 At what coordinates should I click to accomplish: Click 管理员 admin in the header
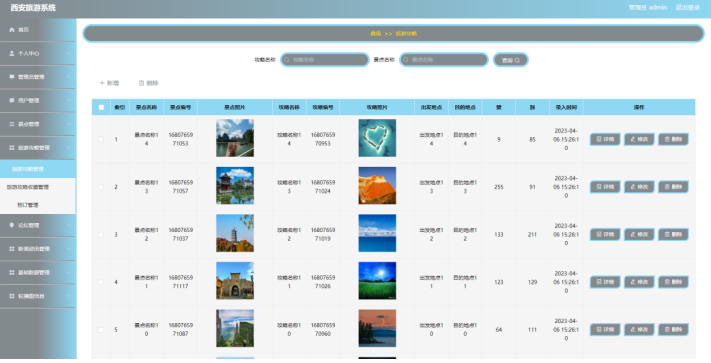(x=648, y=7)
